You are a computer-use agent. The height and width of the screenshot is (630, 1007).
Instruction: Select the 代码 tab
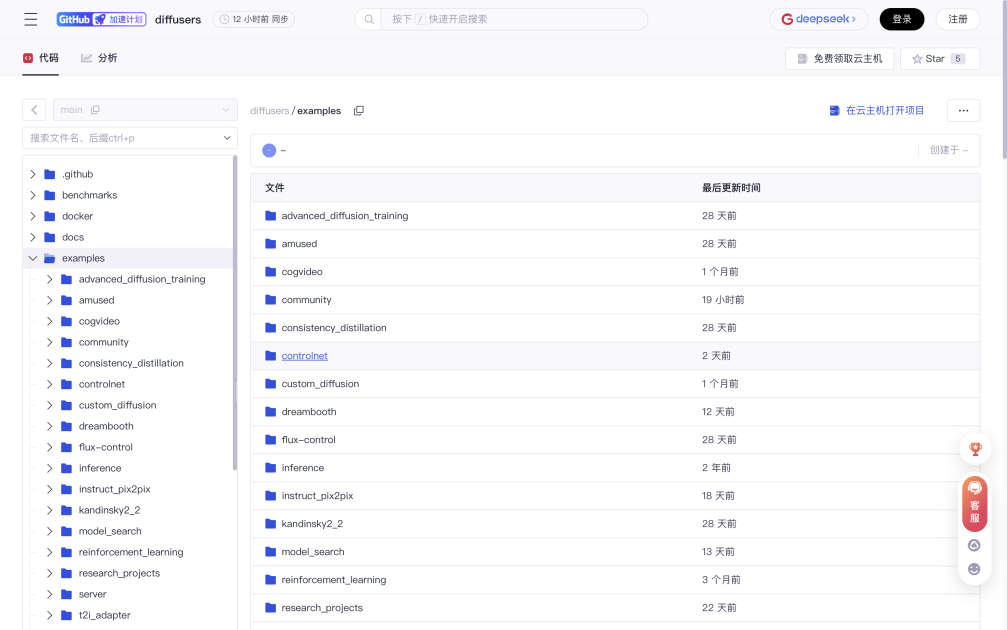(x=41, y=58)
